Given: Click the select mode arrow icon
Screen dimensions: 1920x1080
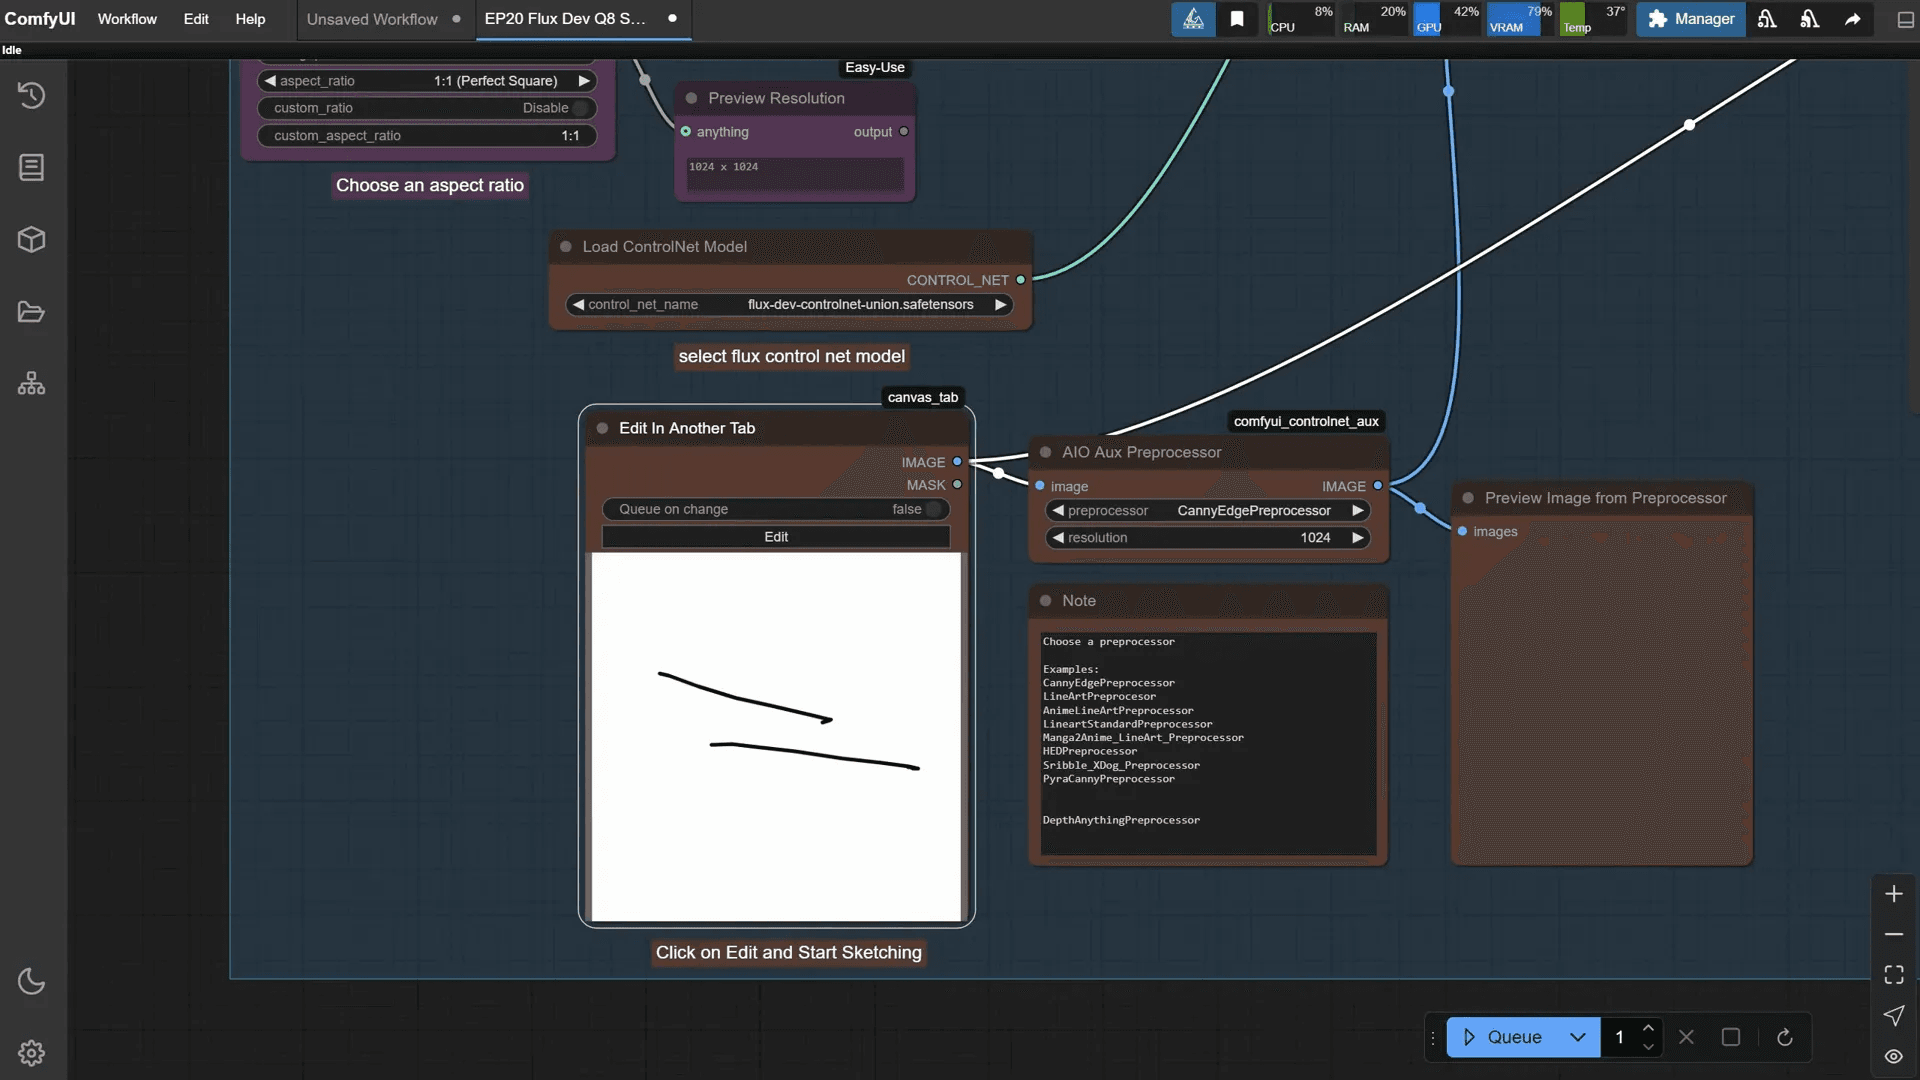Looking at the screenshot, I should point(1894,1016).
